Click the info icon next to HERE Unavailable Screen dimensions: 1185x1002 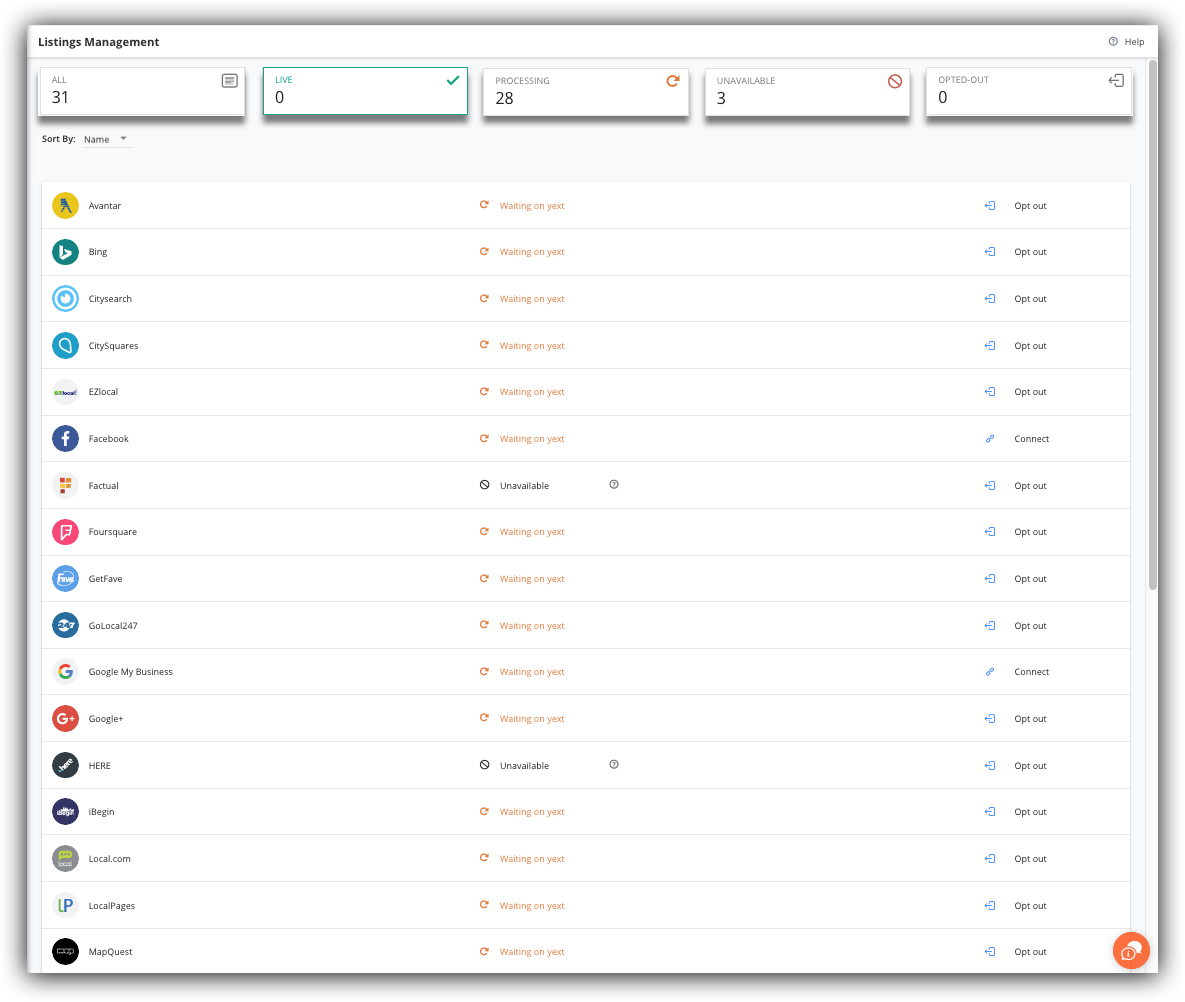tap(614, 765)
